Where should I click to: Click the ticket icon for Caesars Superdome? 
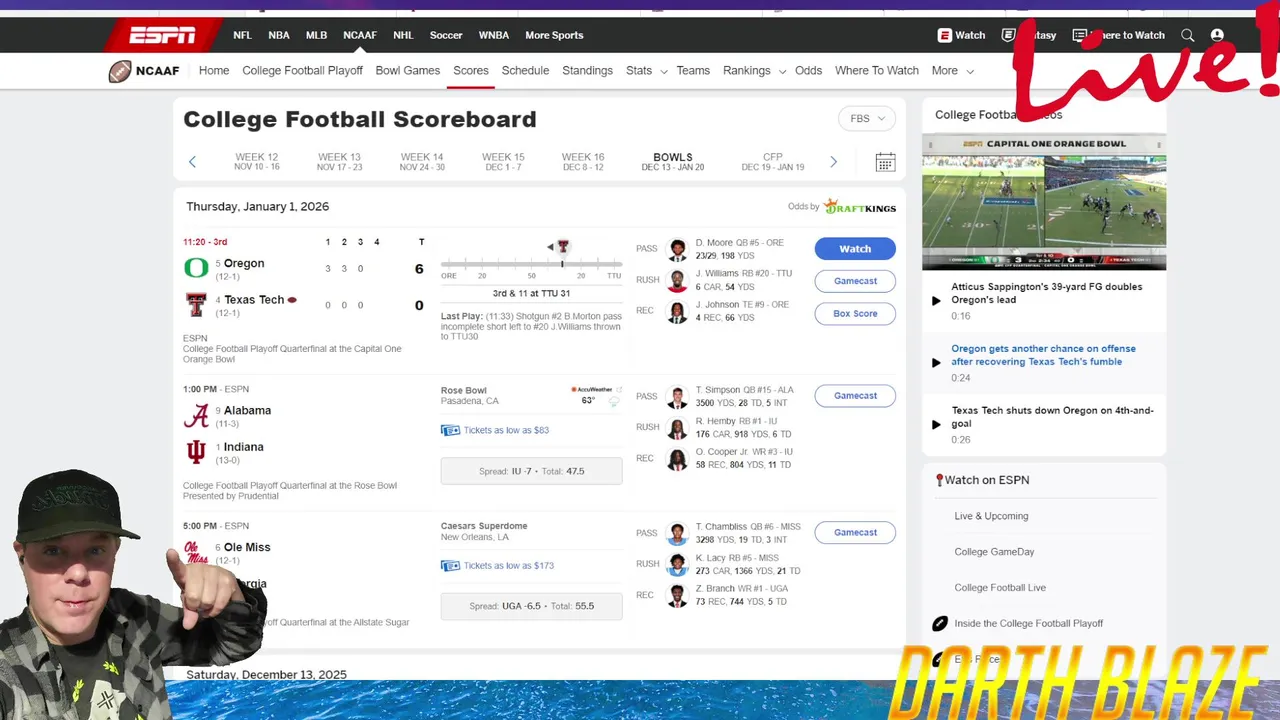click(450, 566)
